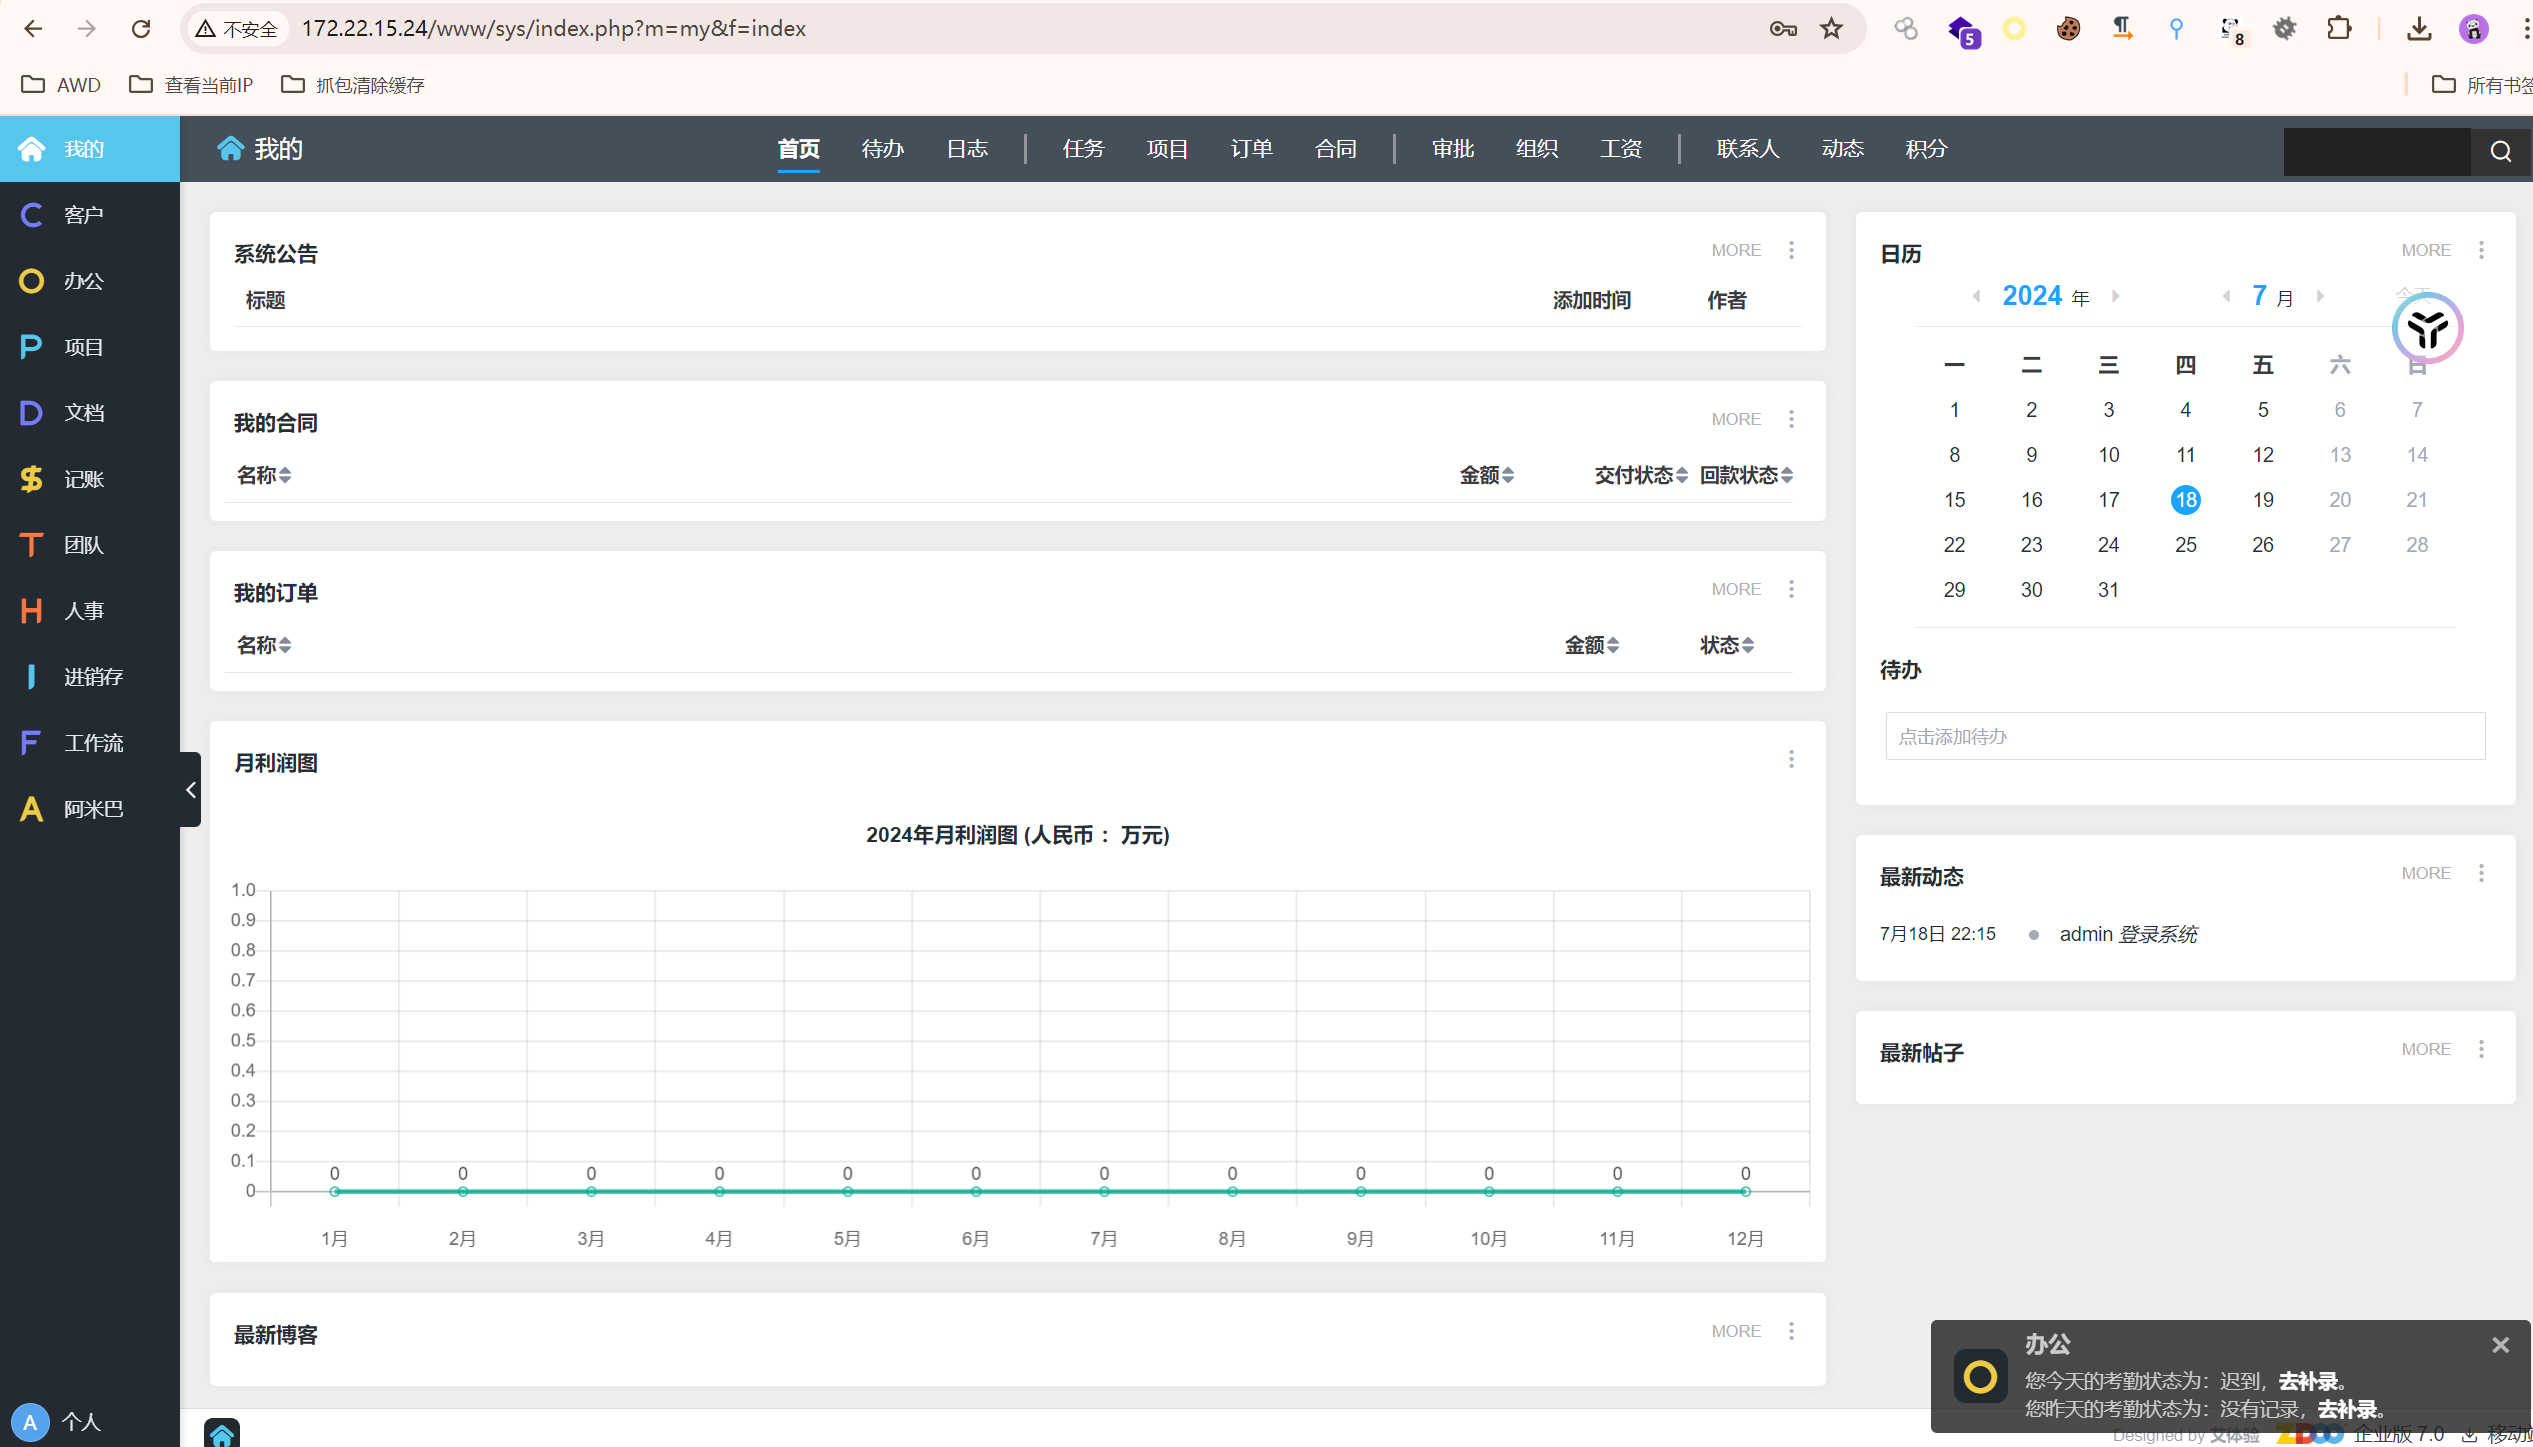Switch to the 审批 tab
This screenshot has width=2533, height=1447.
point(1452,149)
